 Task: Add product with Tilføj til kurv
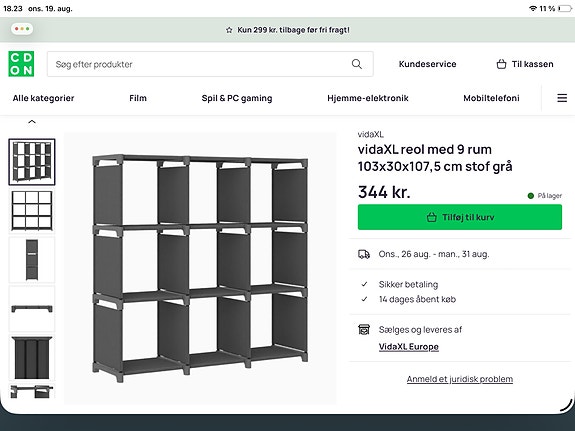[460, 217]
